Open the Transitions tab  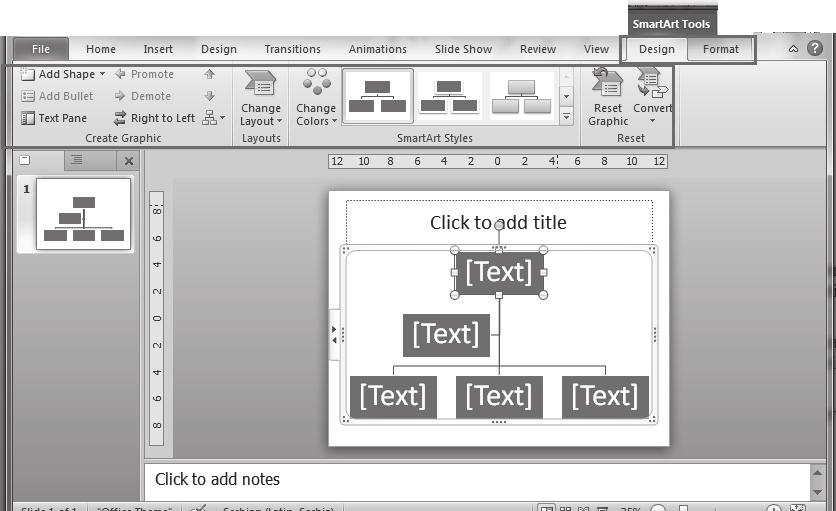click(x=292, y=49)
